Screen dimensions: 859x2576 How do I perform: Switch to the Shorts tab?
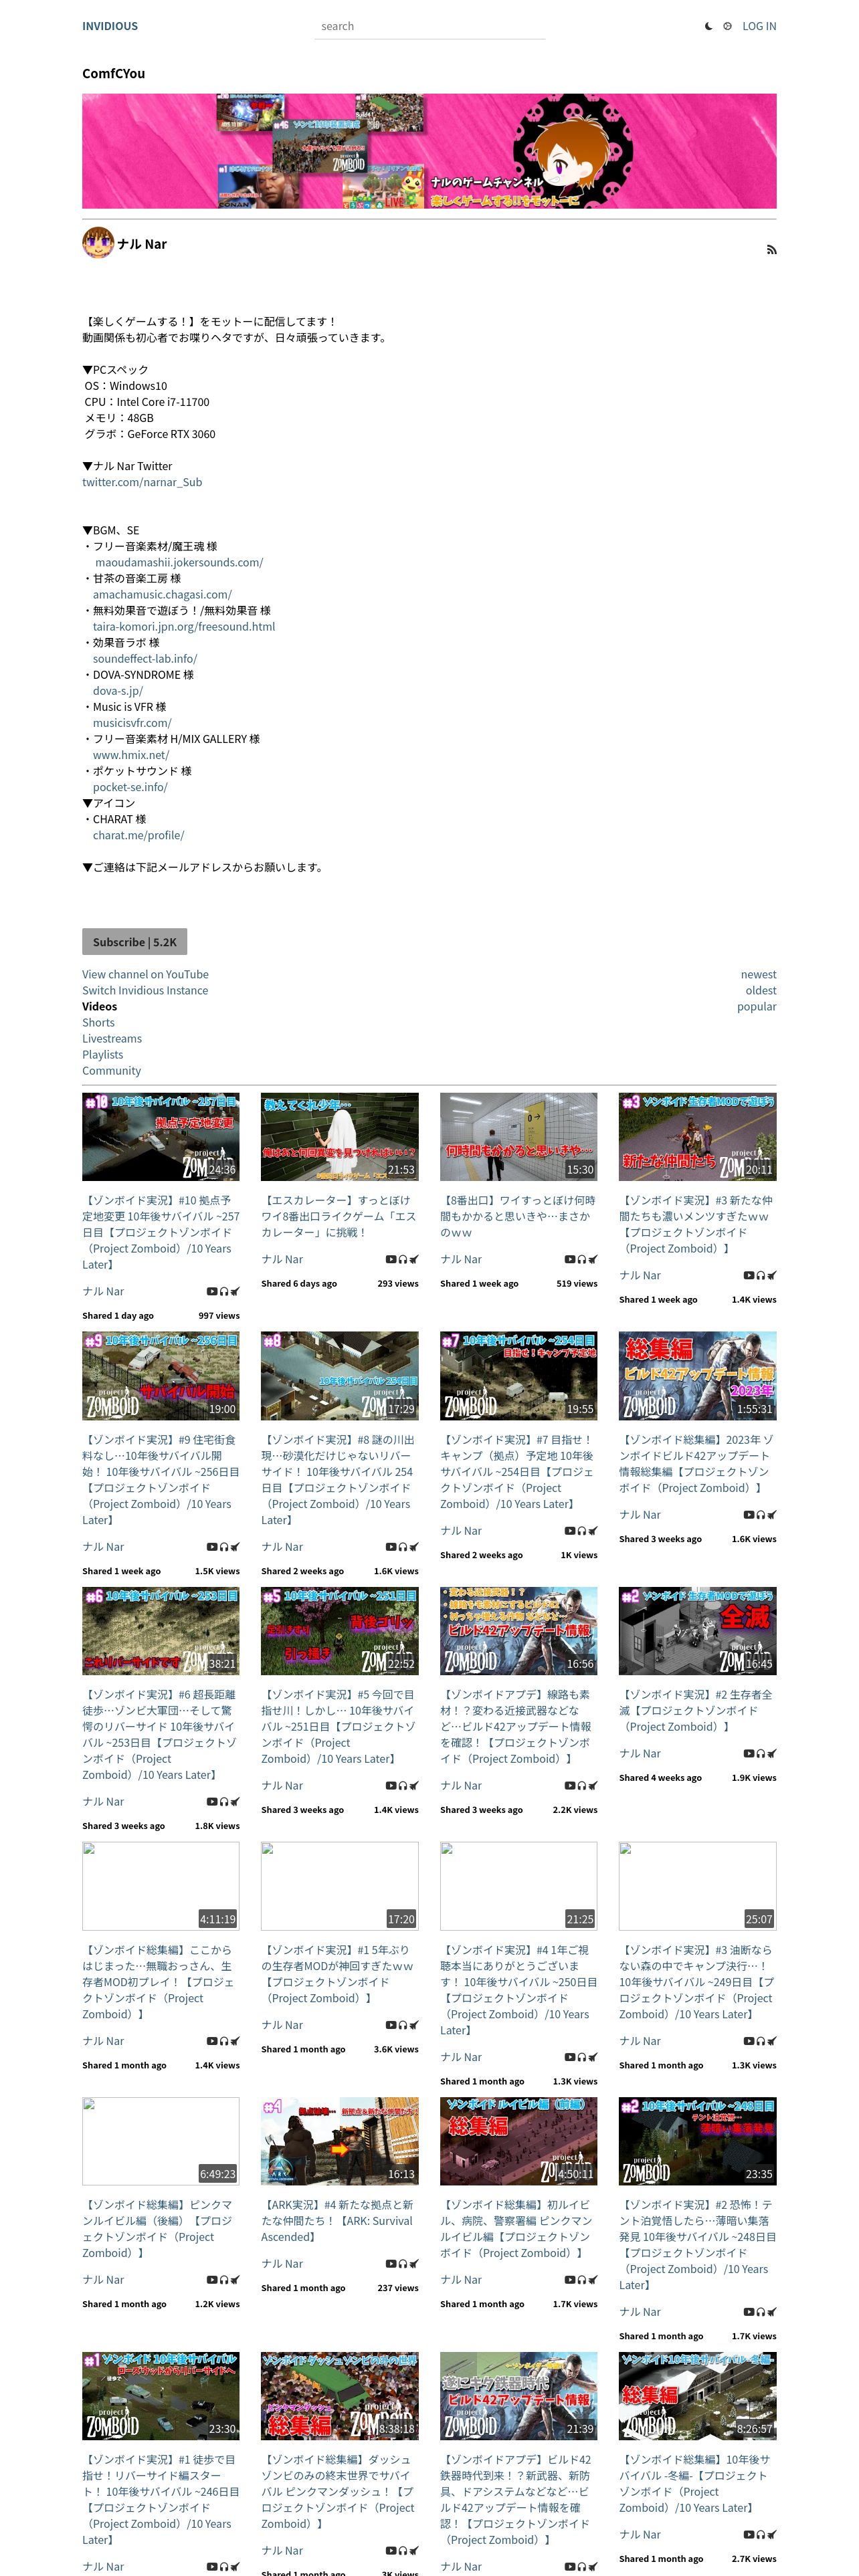coord(98,1022)
